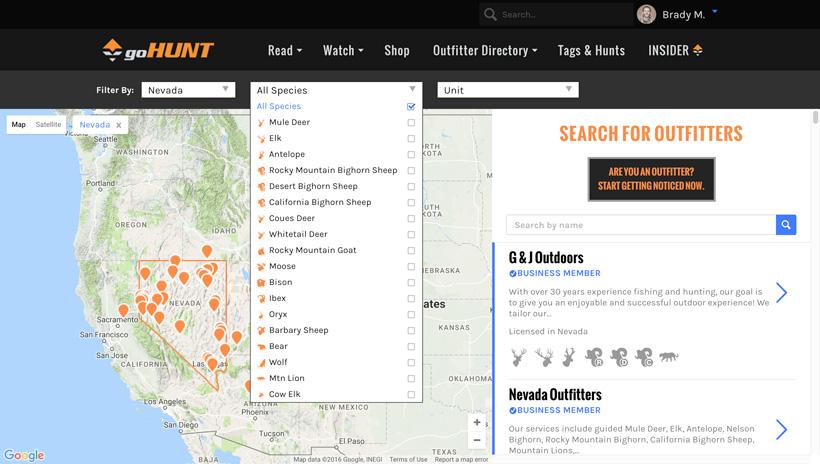The image size is (820, 464).
Task: Click the Mule Deer icon in species list
Action: pos(261,122)
